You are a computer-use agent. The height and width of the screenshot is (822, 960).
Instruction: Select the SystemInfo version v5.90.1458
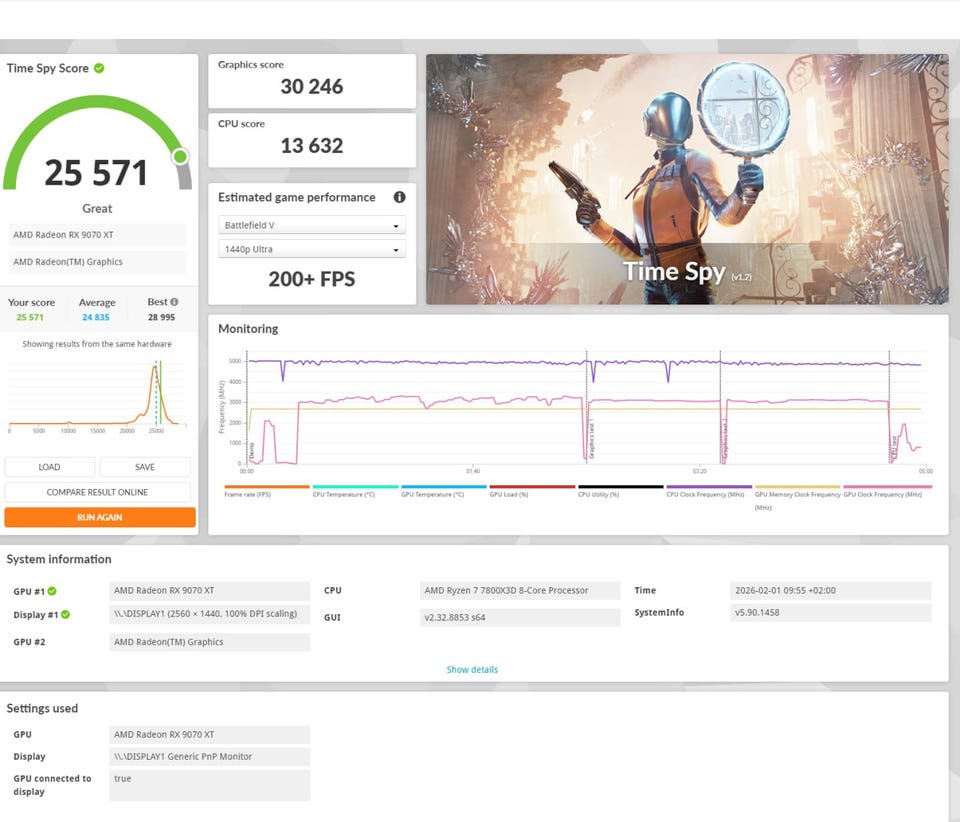[x=831, y=613]
